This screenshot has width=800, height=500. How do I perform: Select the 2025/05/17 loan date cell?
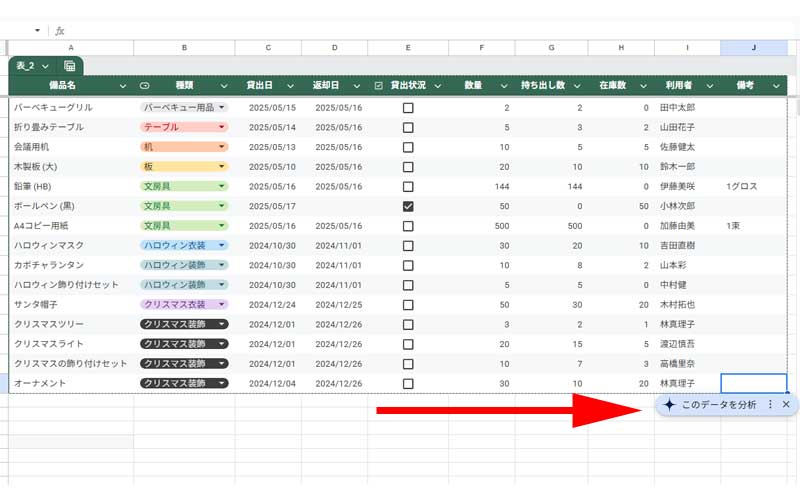(268, 206)
